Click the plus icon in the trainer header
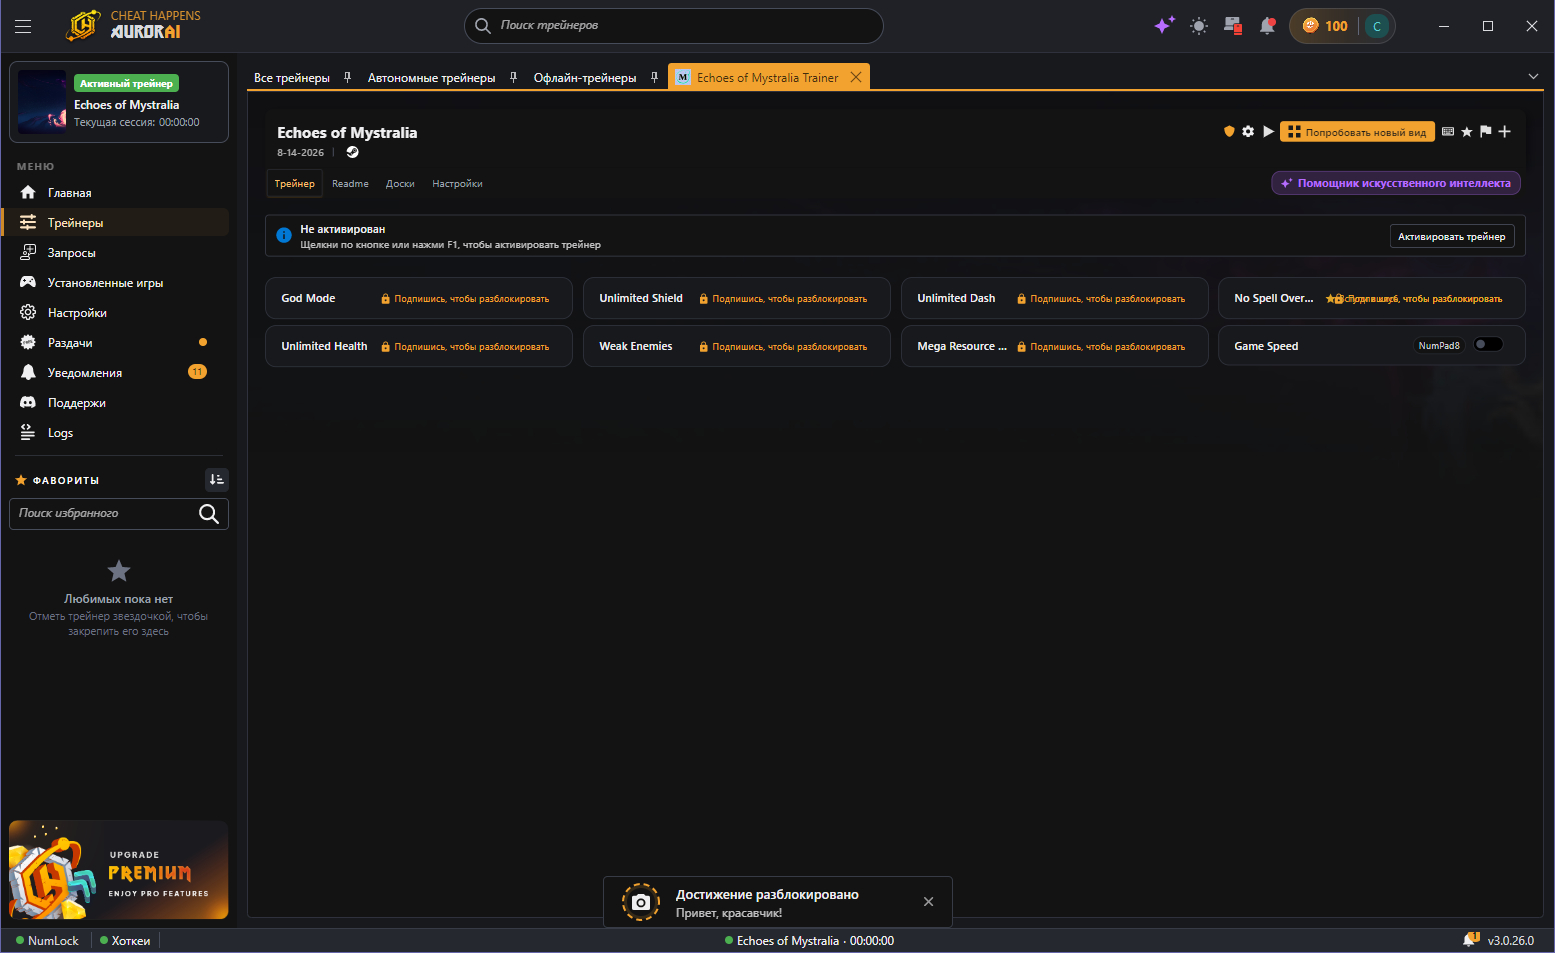This screenshot has height=953, width=1555. click(1504, 131)
